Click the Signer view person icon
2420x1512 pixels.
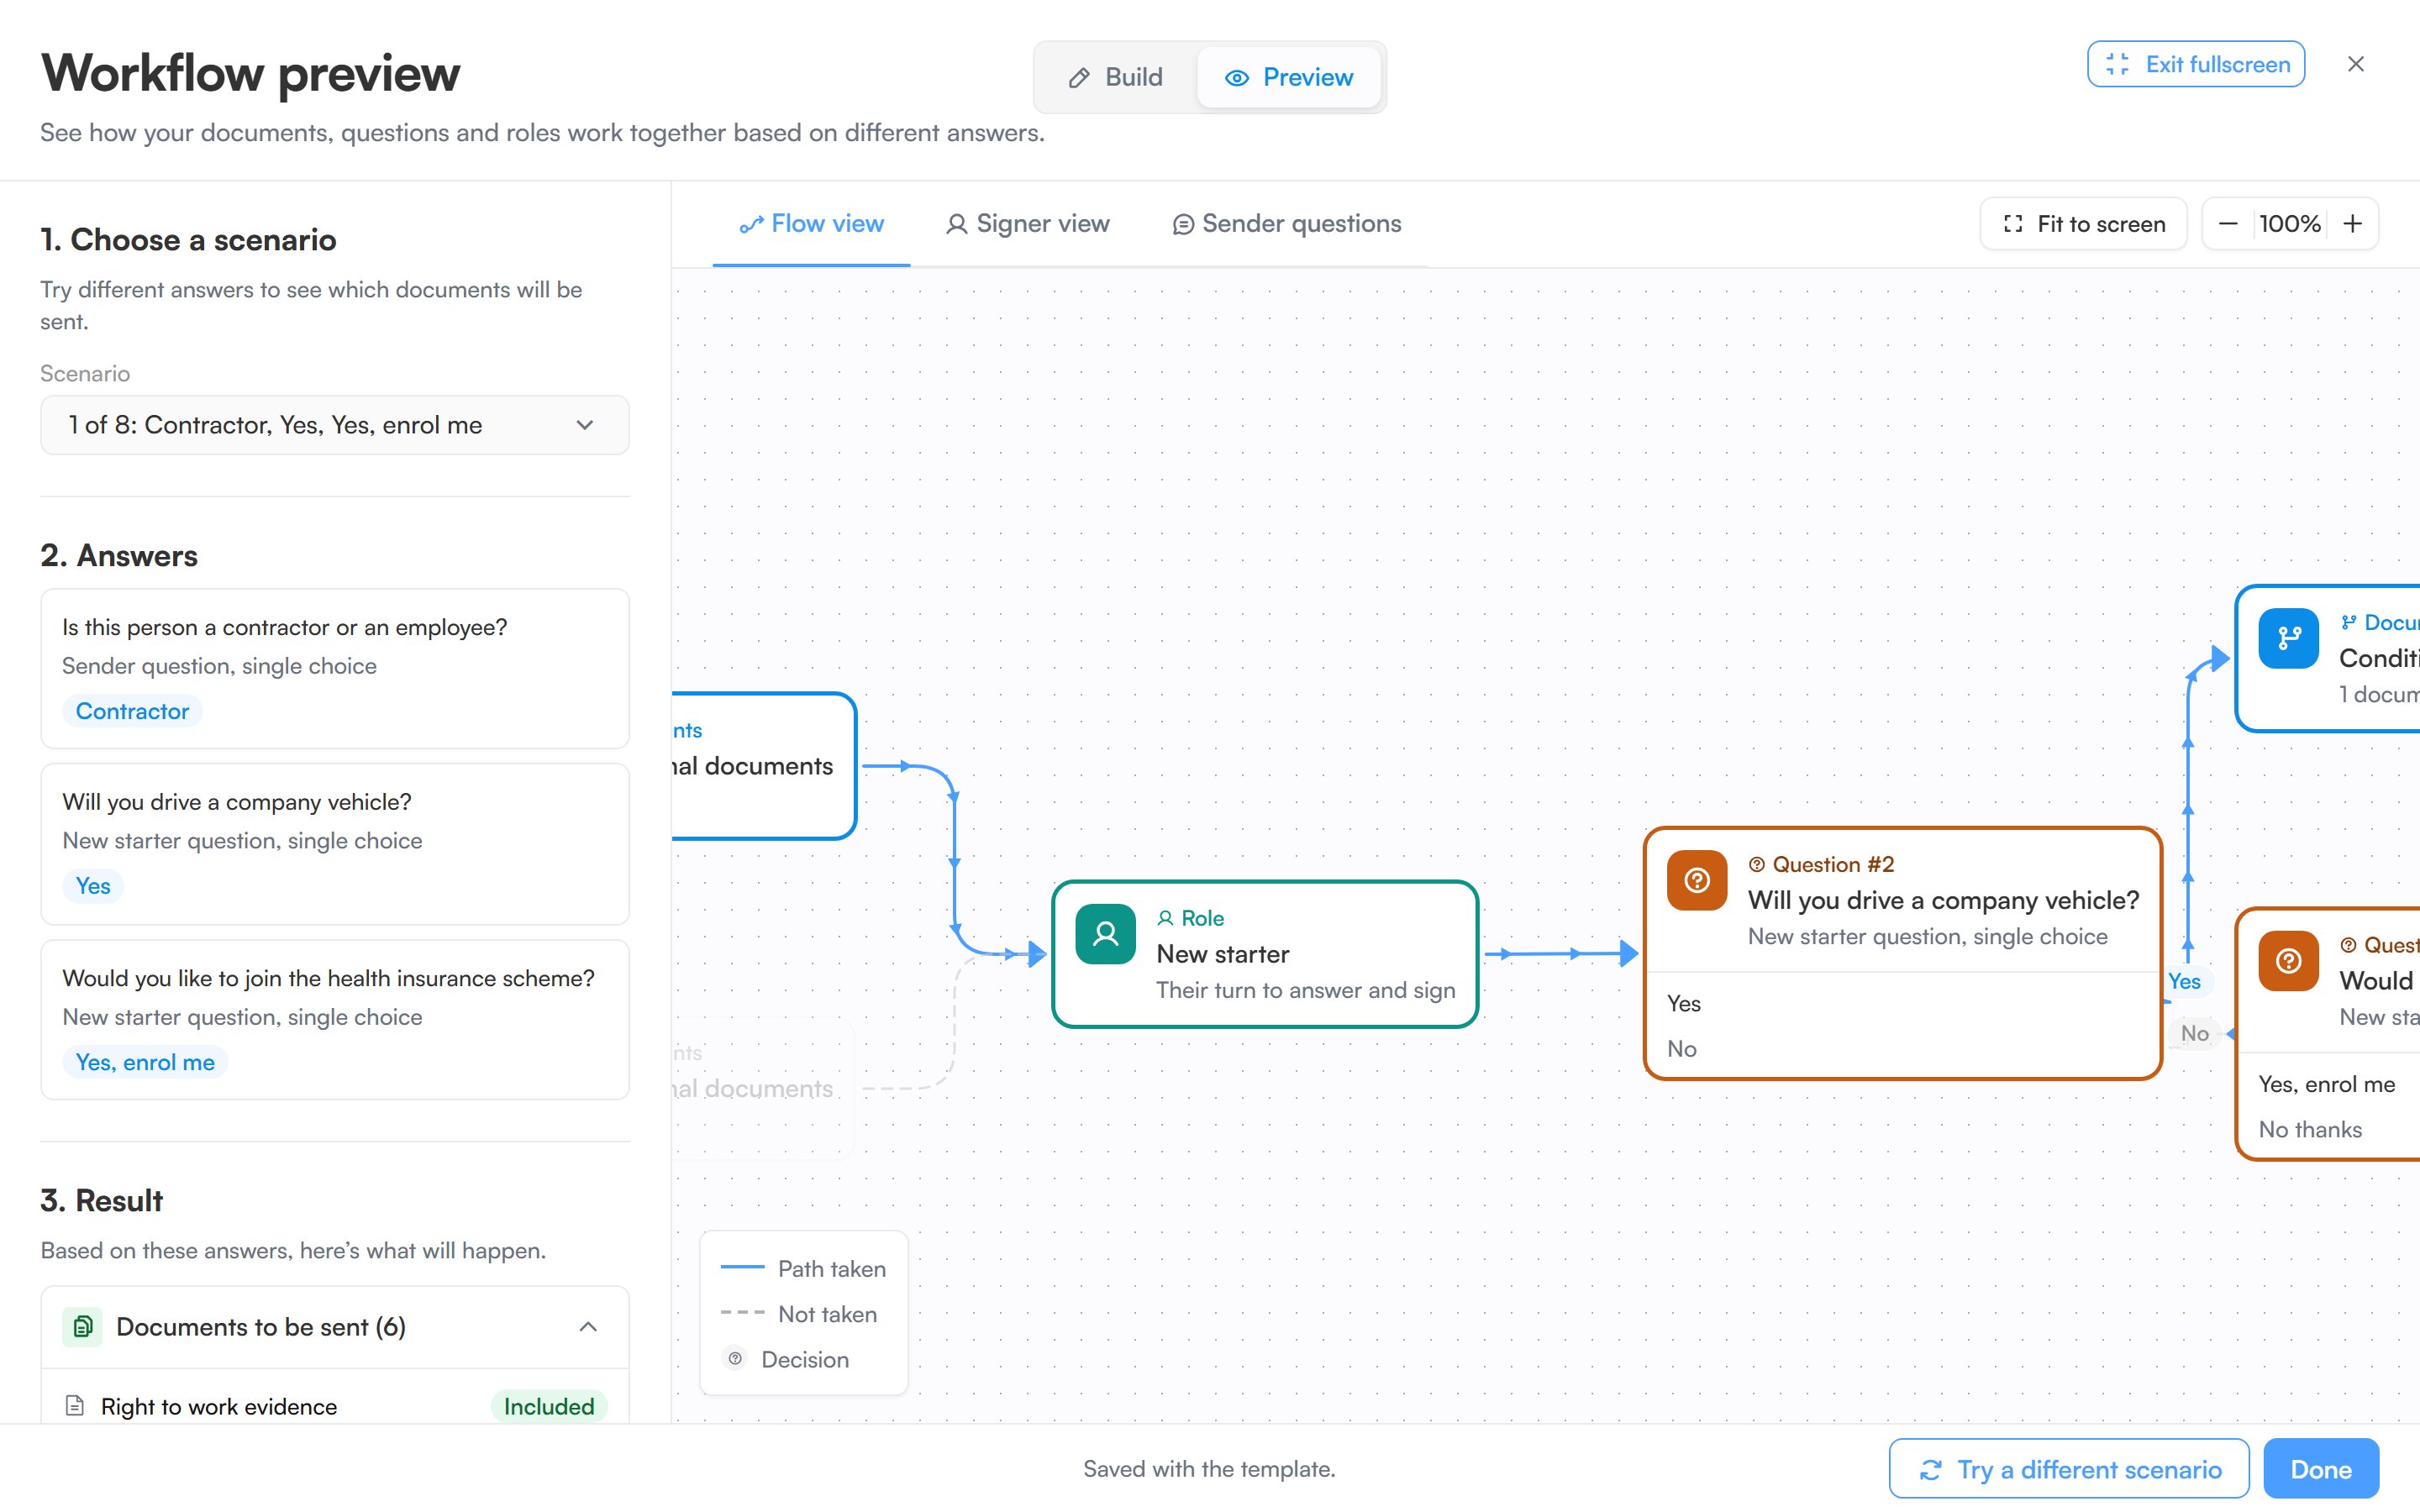[x=956, y=224]
